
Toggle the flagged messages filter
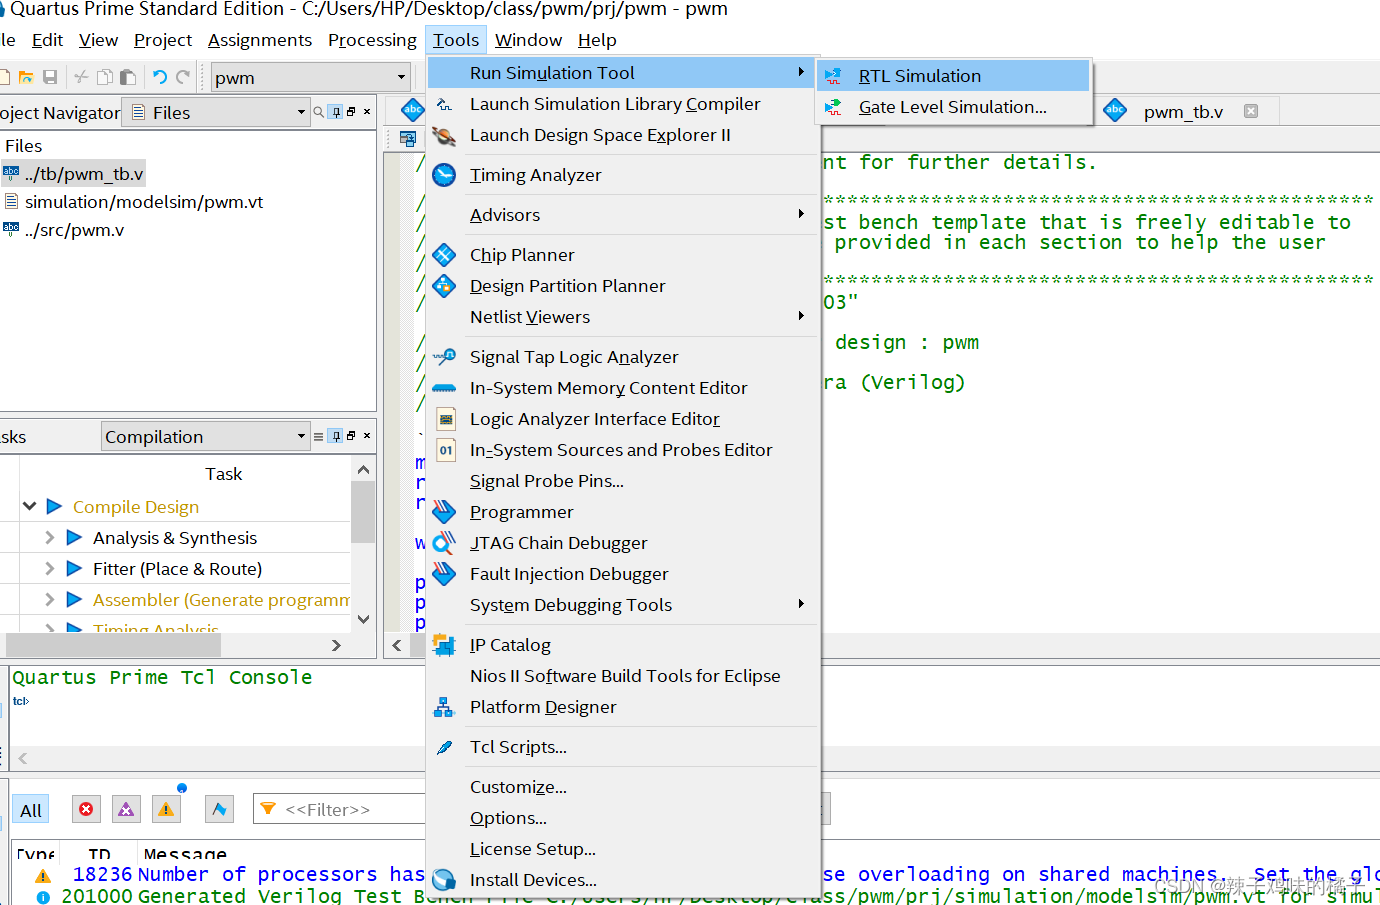point(219,810)
